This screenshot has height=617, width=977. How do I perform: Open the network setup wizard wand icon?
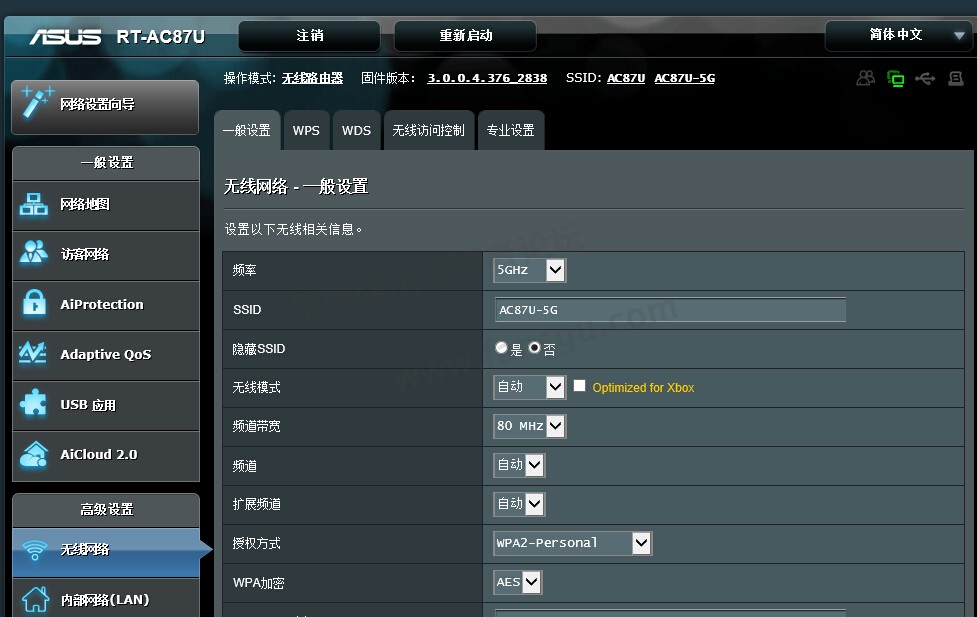click(x=36, y=103)
